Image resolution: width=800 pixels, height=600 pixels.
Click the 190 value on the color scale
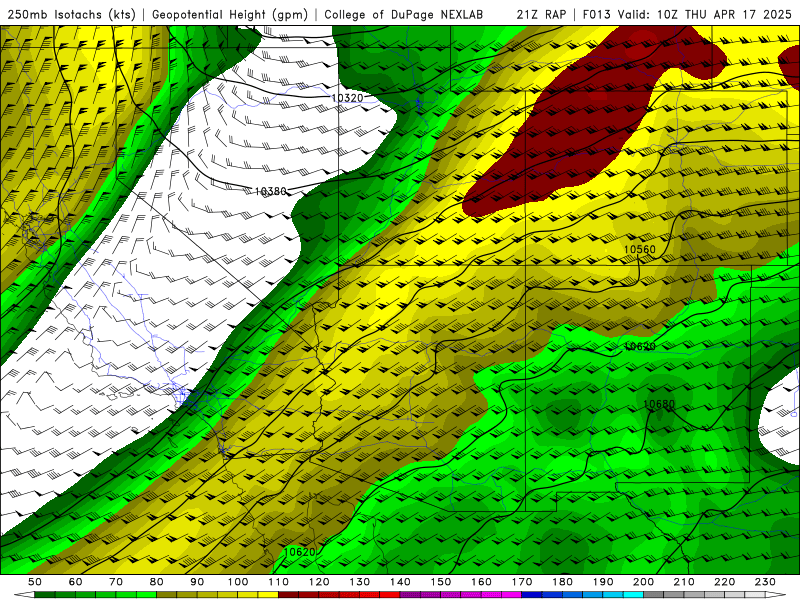click(603, 582)
